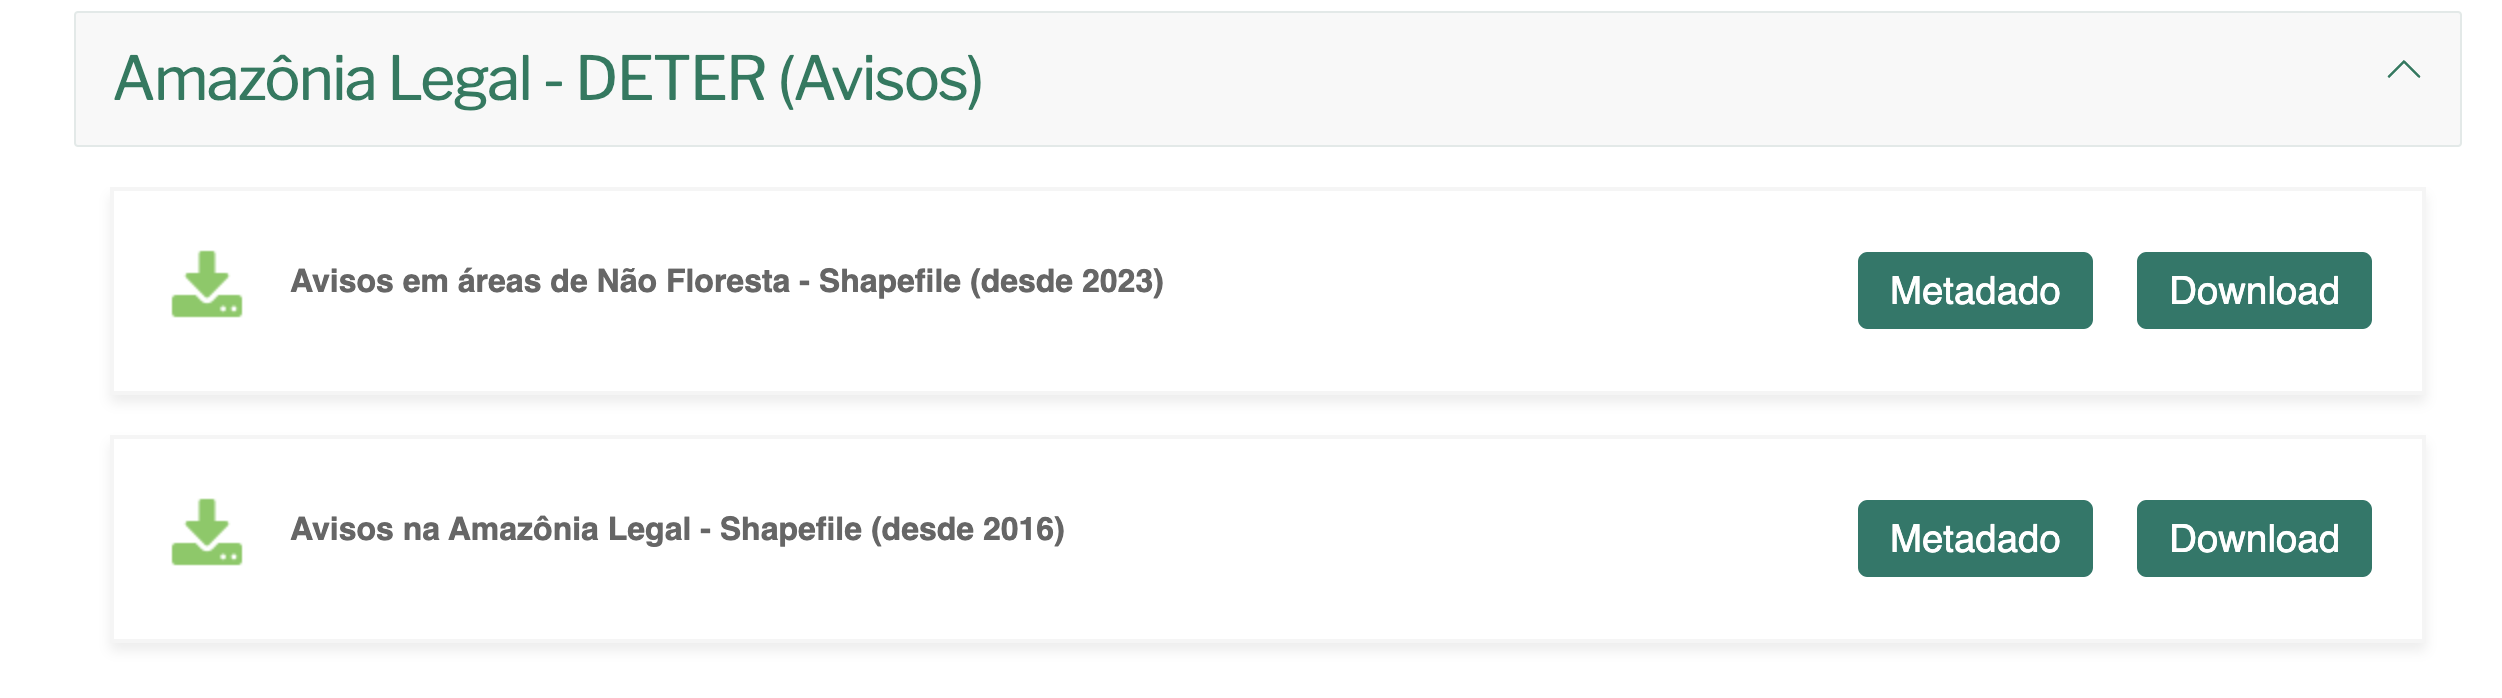The height and width of the screenshot is (698, 2502).
Task: Click the '(Avisos)' text in the section header
Action: (x=881, y=78)
